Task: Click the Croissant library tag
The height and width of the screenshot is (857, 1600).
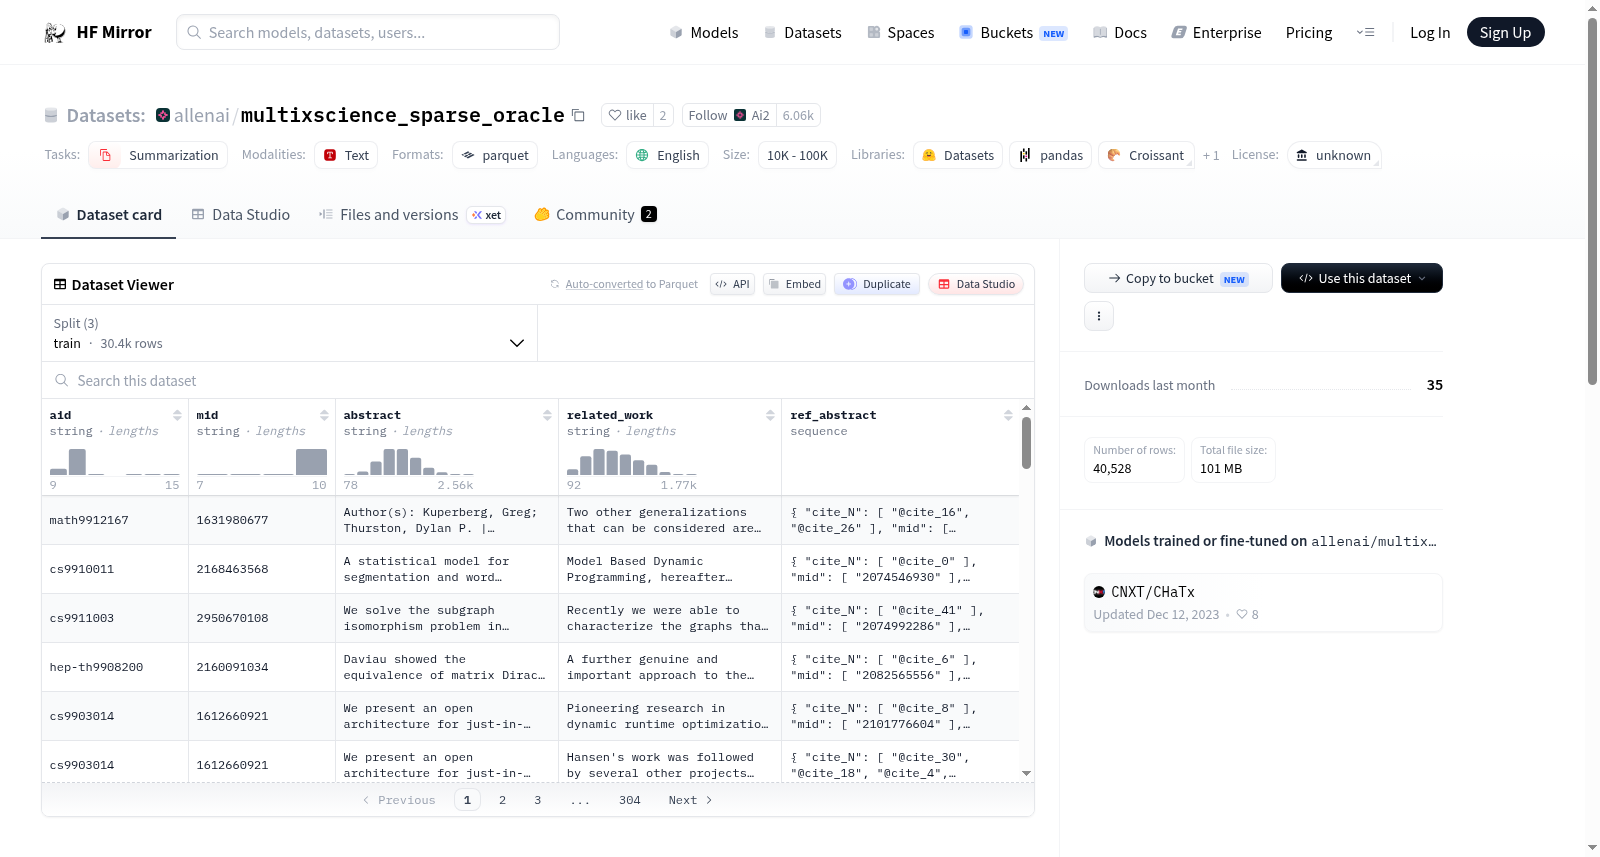Action: point(1146,155)
